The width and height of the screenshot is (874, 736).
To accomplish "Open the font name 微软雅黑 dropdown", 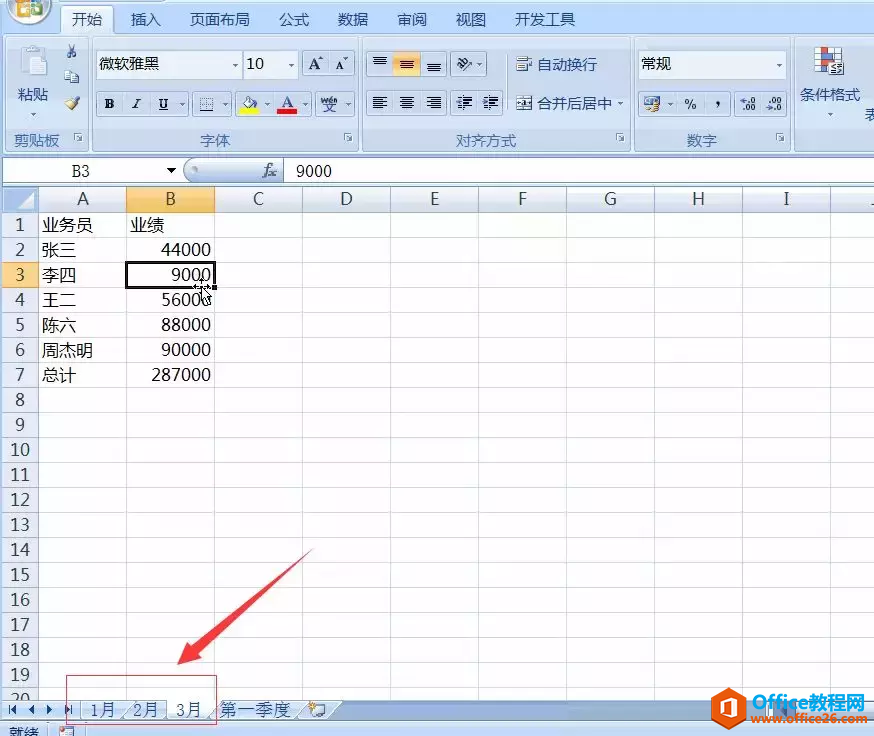I will point(235,65).
